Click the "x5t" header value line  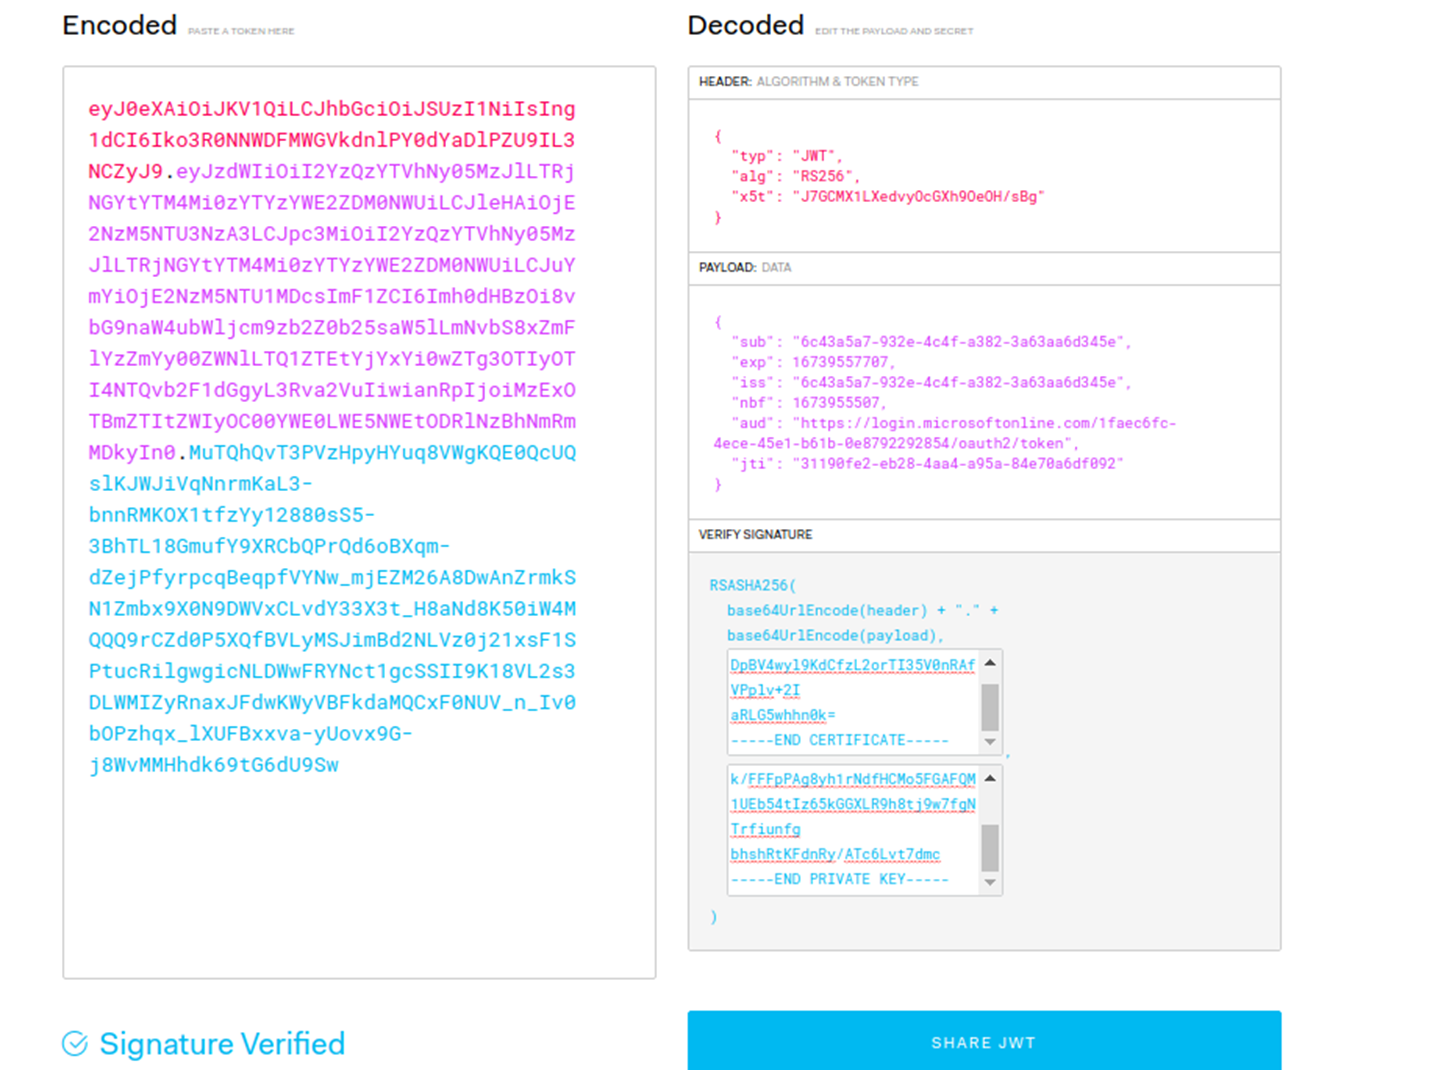pos(887,197)
